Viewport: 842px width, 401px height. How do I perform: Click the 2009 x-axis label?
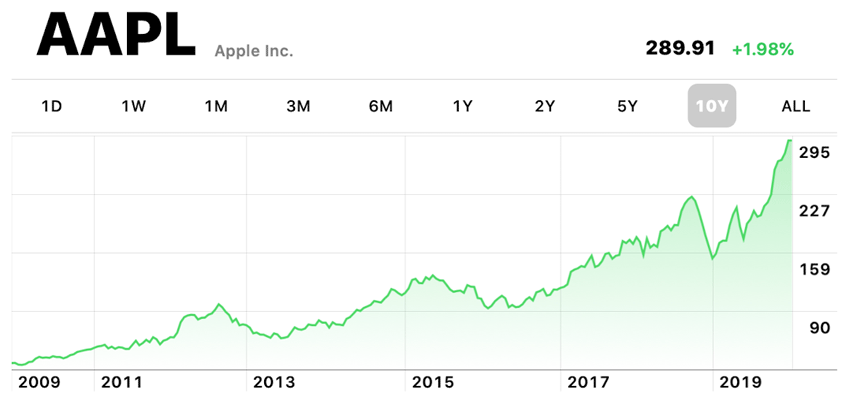click(x=38, y=383)
